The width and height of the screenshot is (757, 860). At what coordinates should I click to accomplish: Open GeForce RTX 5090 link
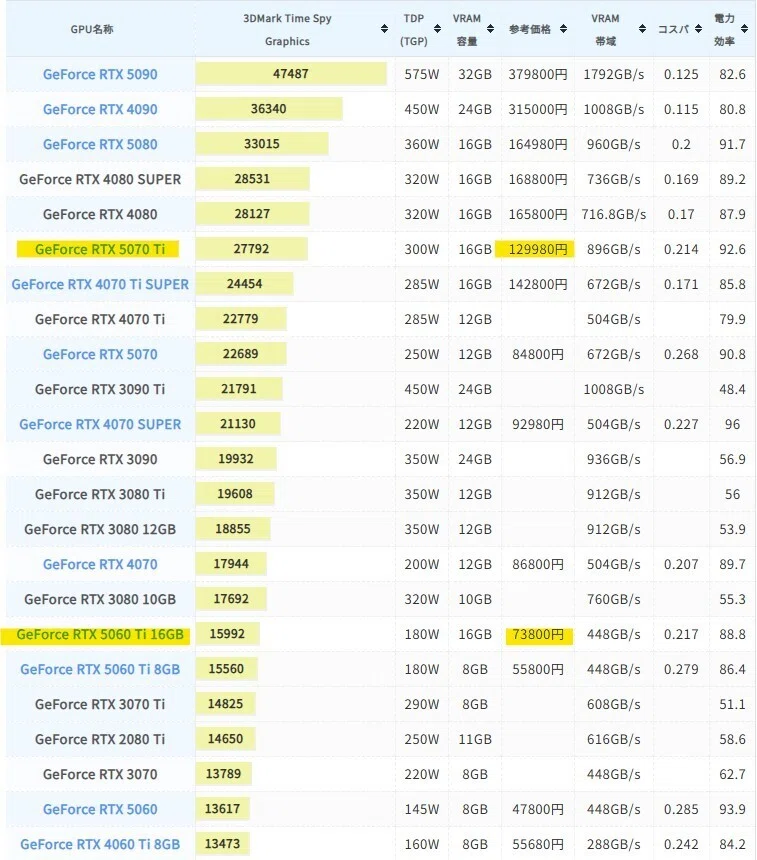point(100,74)
